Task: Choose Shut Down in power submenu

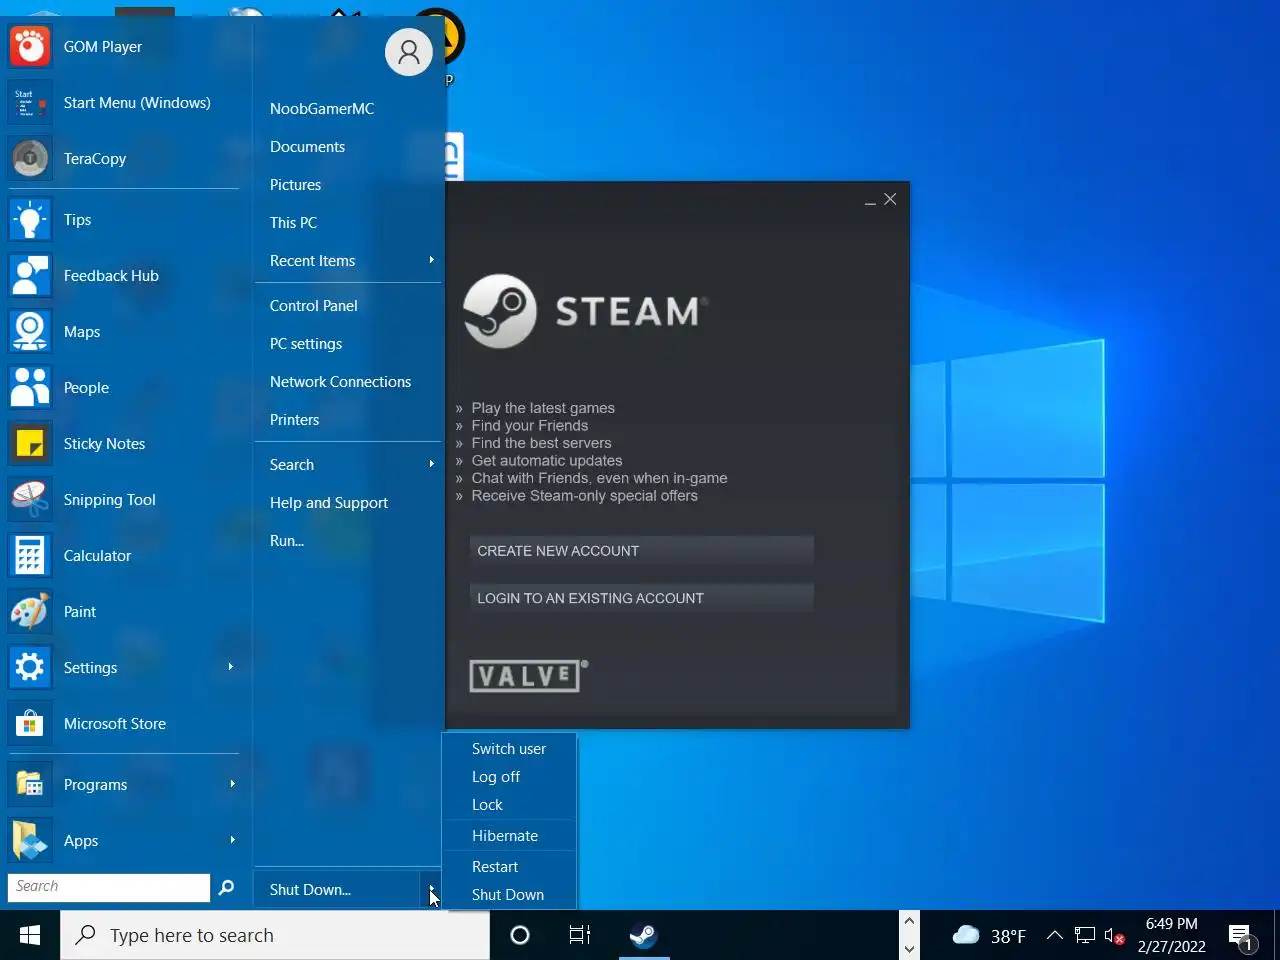Action: click(509, 894)
